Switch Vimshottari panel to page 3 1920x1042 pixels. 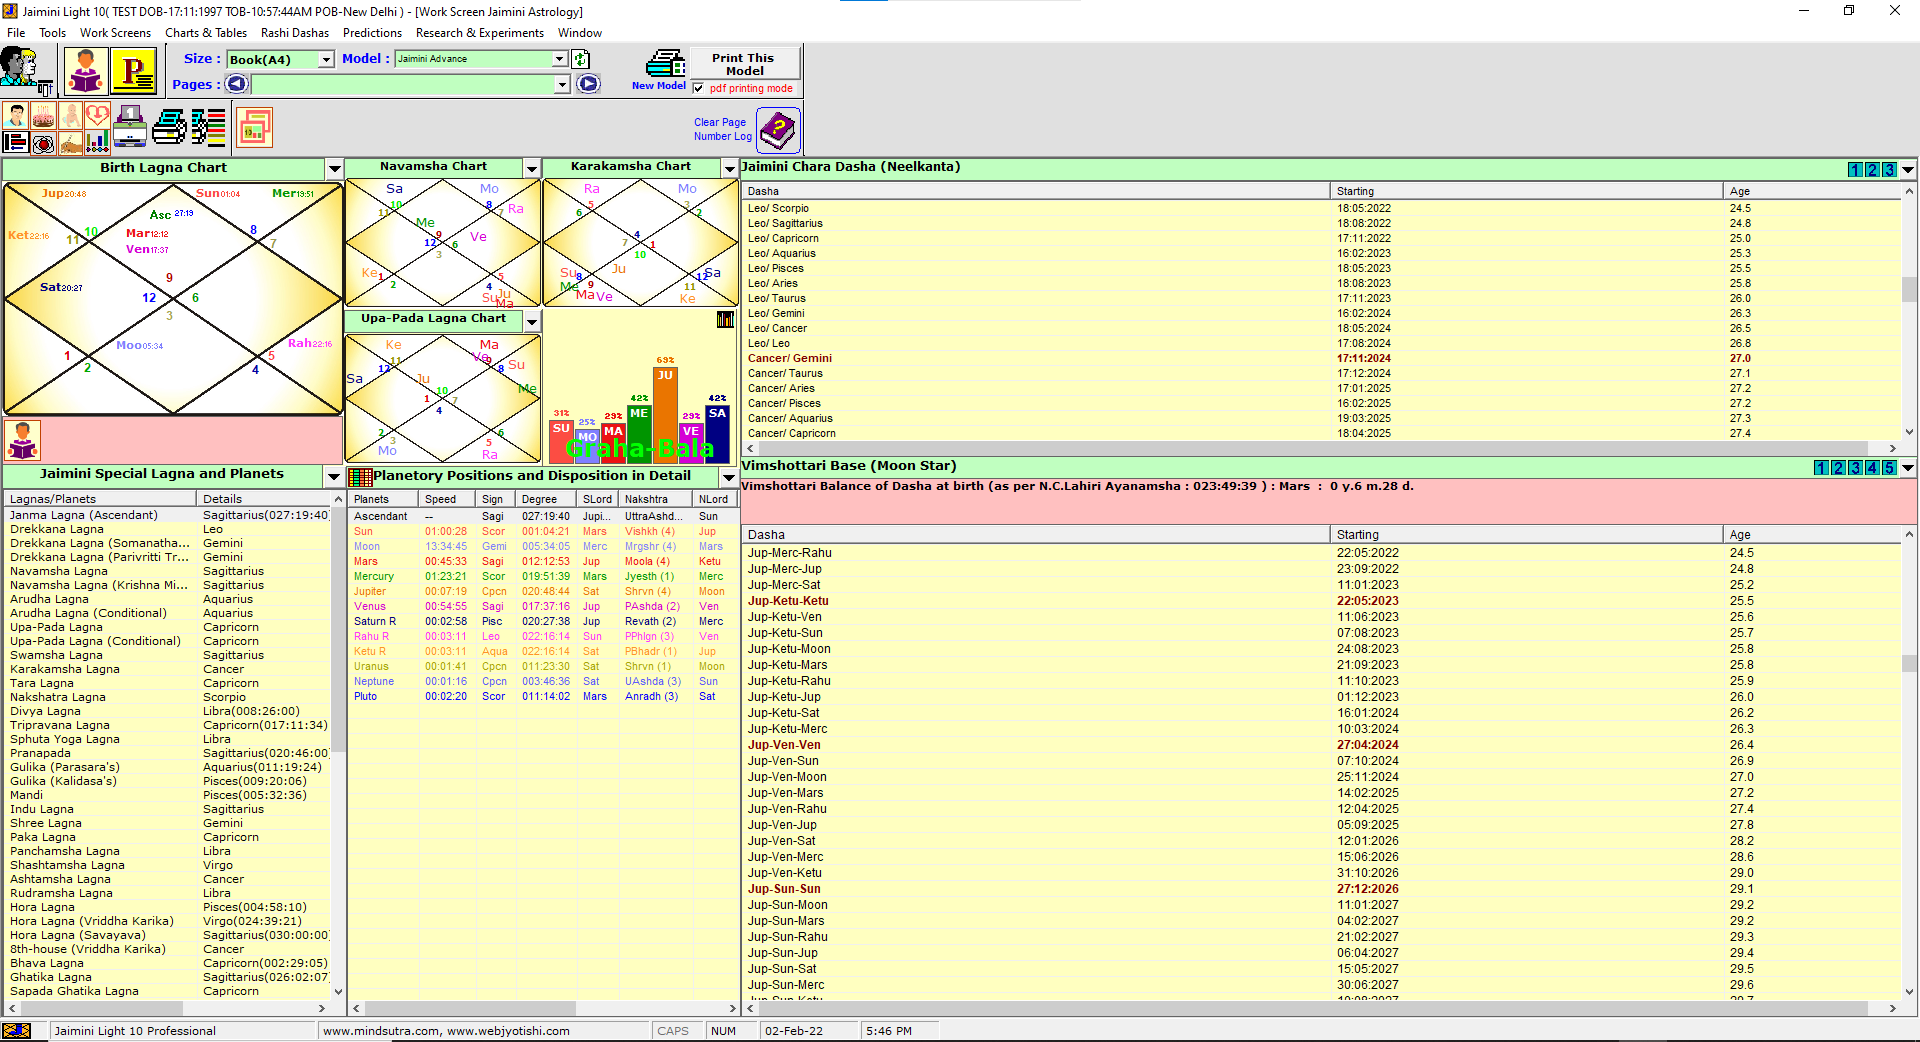(x=1855, y=468)
